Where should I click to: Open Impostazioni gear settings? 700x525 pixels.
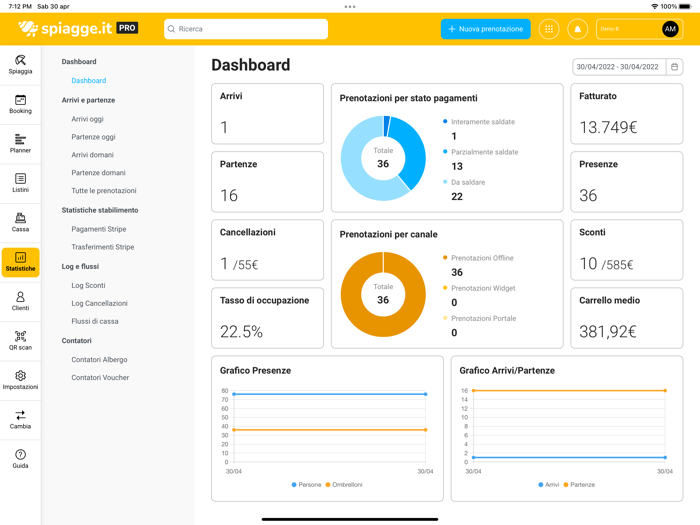point(20,380)
